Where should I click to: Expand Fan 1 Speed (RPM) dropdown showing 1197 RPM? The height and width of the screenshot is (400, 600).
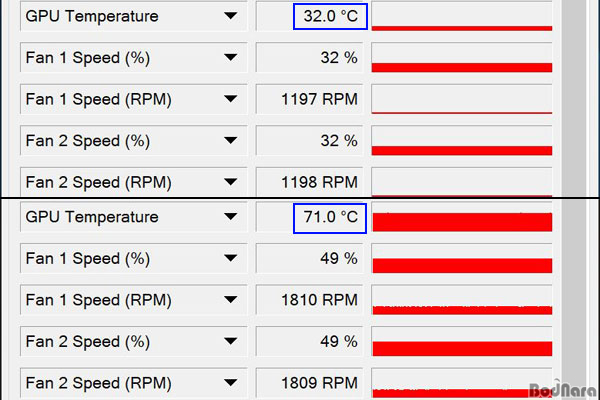tap(231, 99)
